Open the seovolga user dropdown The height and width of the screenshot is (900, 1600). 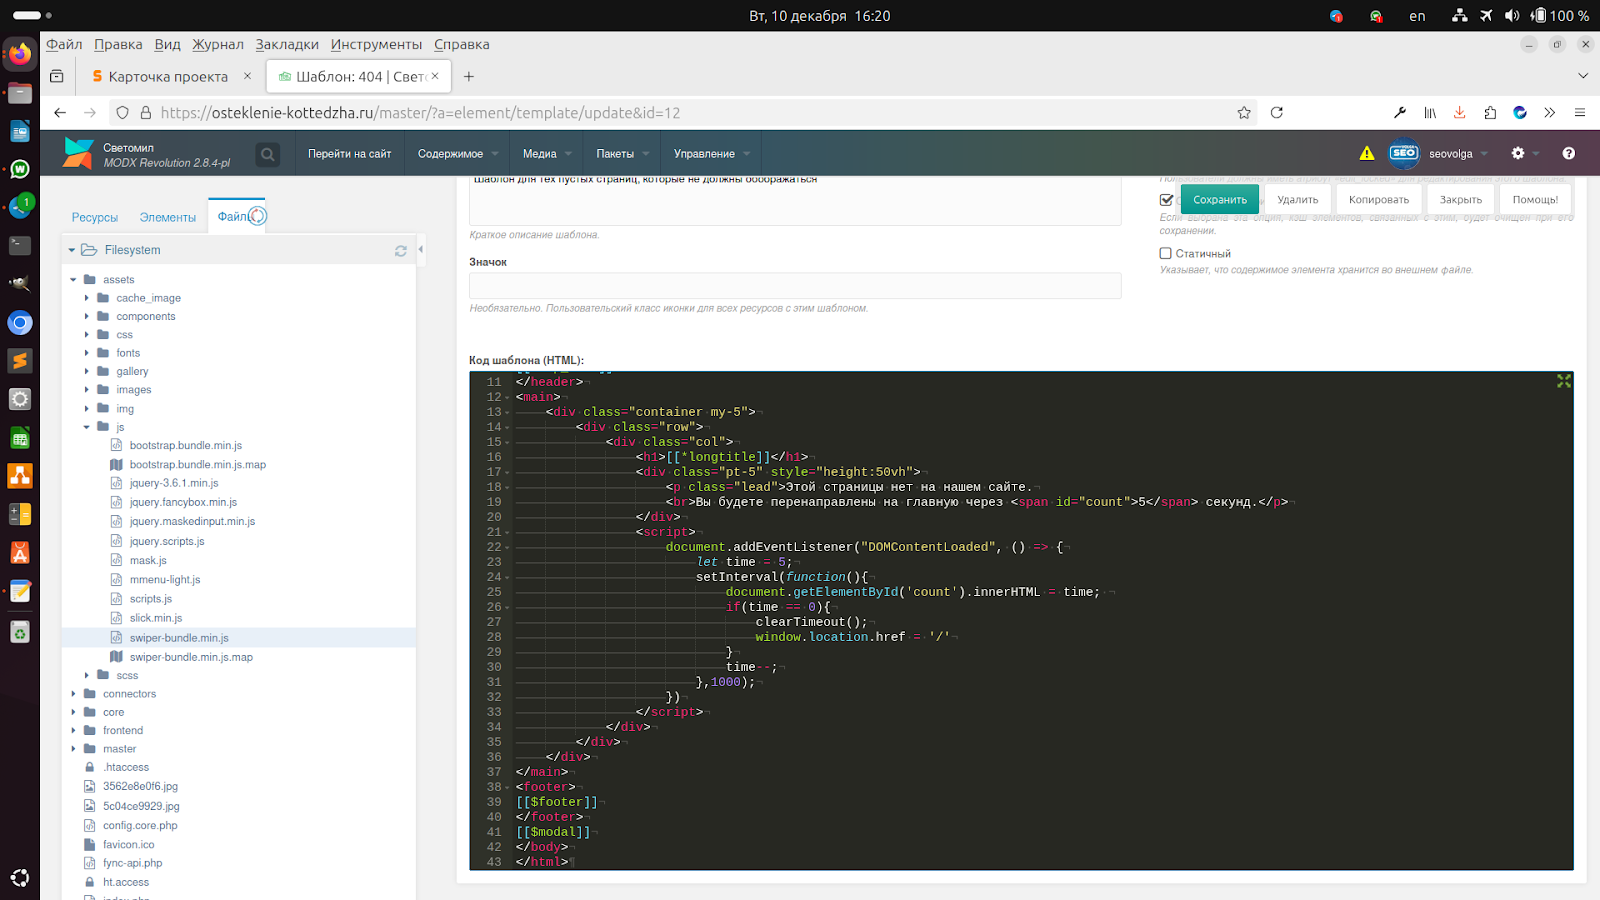pyautogui.click(x=1459, y=154)
